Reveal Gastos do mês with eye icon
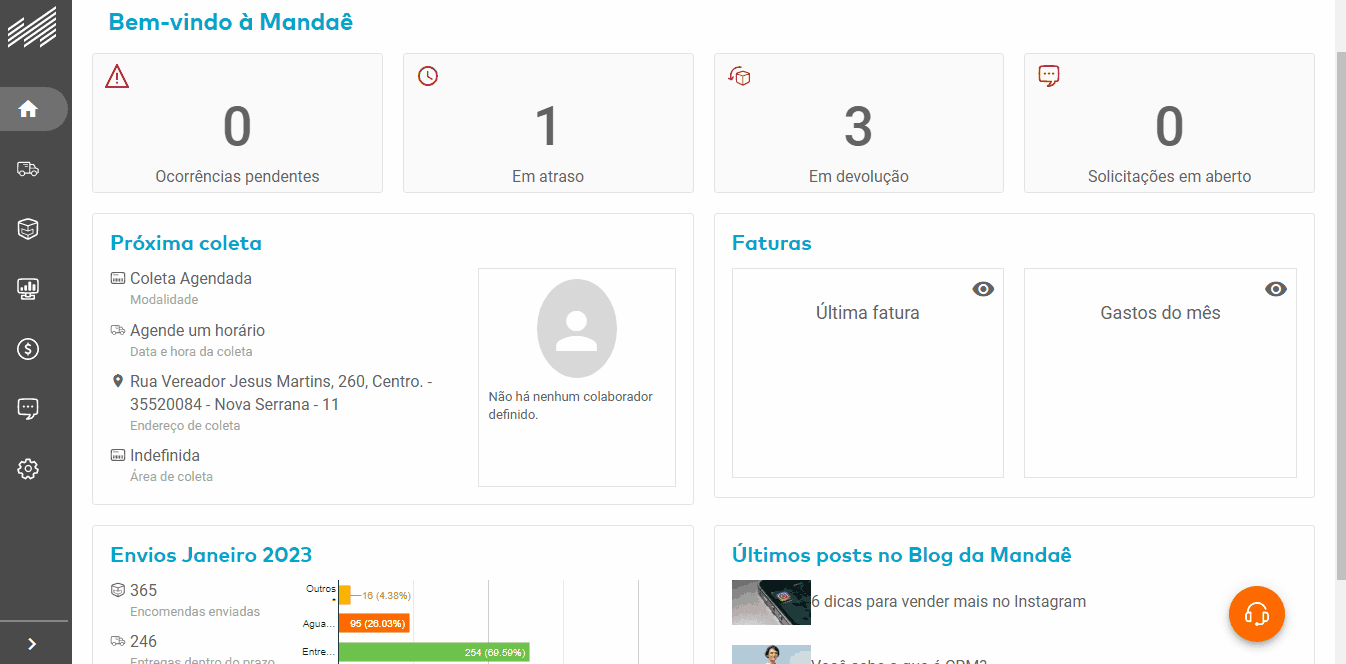 tap(1275, 289)
